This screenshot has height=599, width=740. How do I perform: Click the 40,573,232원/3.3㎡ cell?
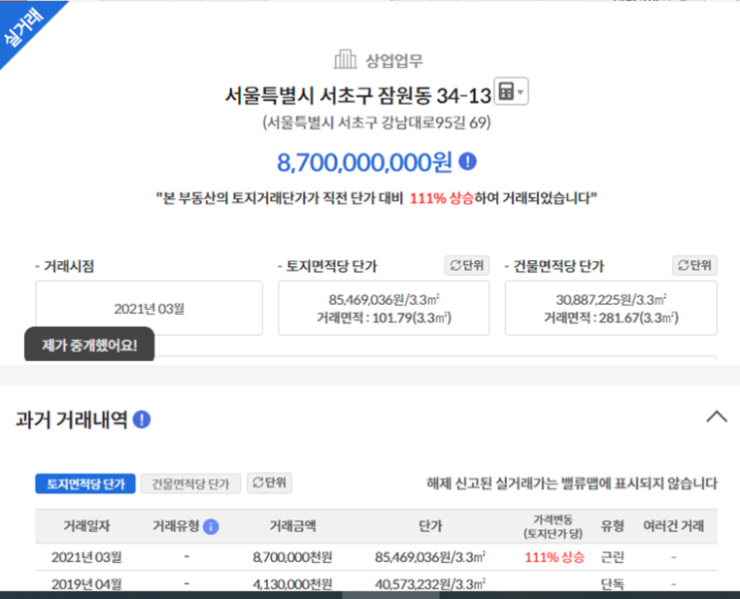430,584
